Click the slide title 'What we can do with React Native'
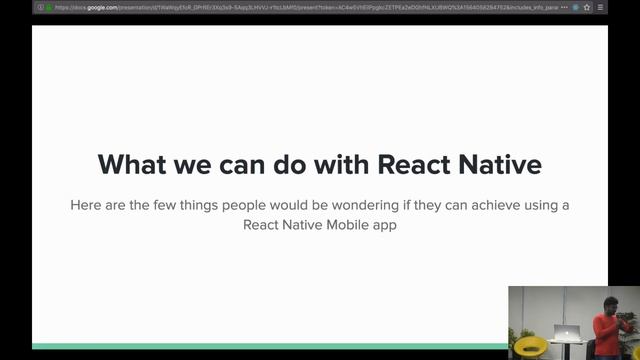This screenshot has height=360, width=640. pyautogui.click(x=320, y=164)
